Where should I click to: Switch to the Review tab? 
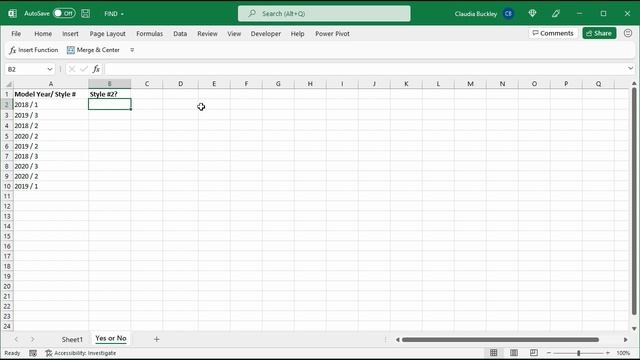click(207, 34)
